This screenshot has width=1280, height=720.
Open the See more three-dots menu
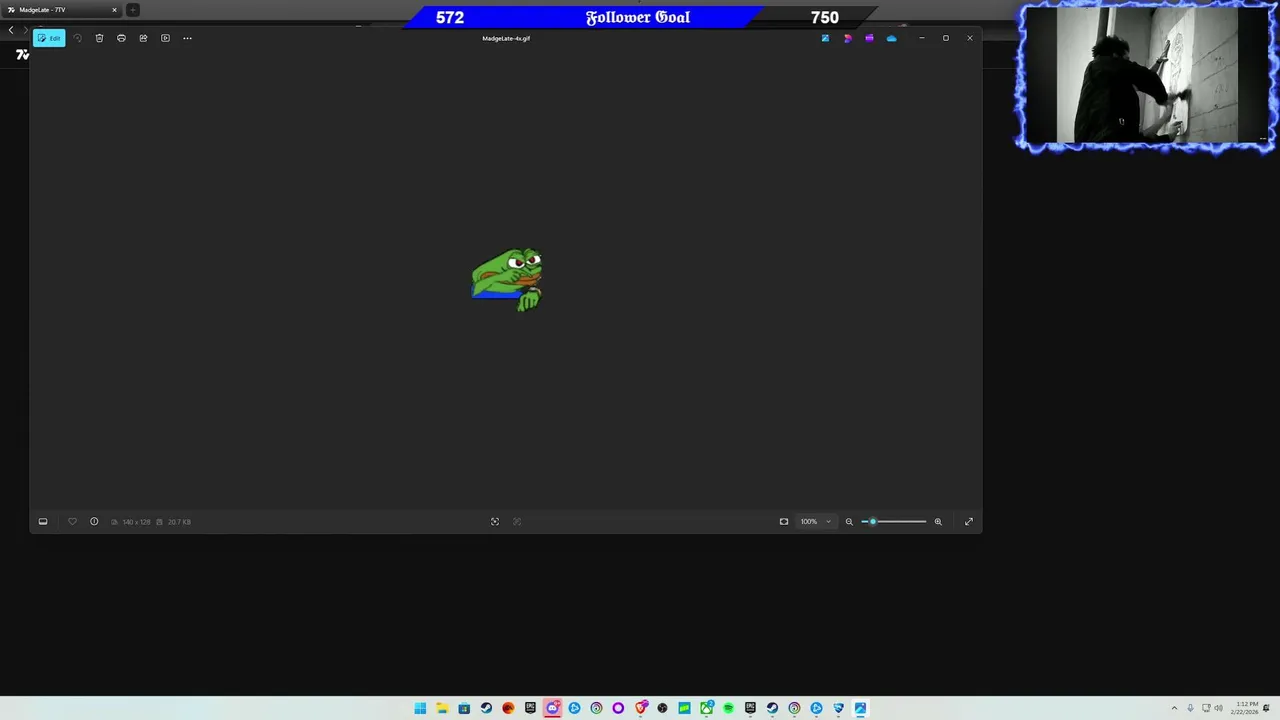(187, 38)
